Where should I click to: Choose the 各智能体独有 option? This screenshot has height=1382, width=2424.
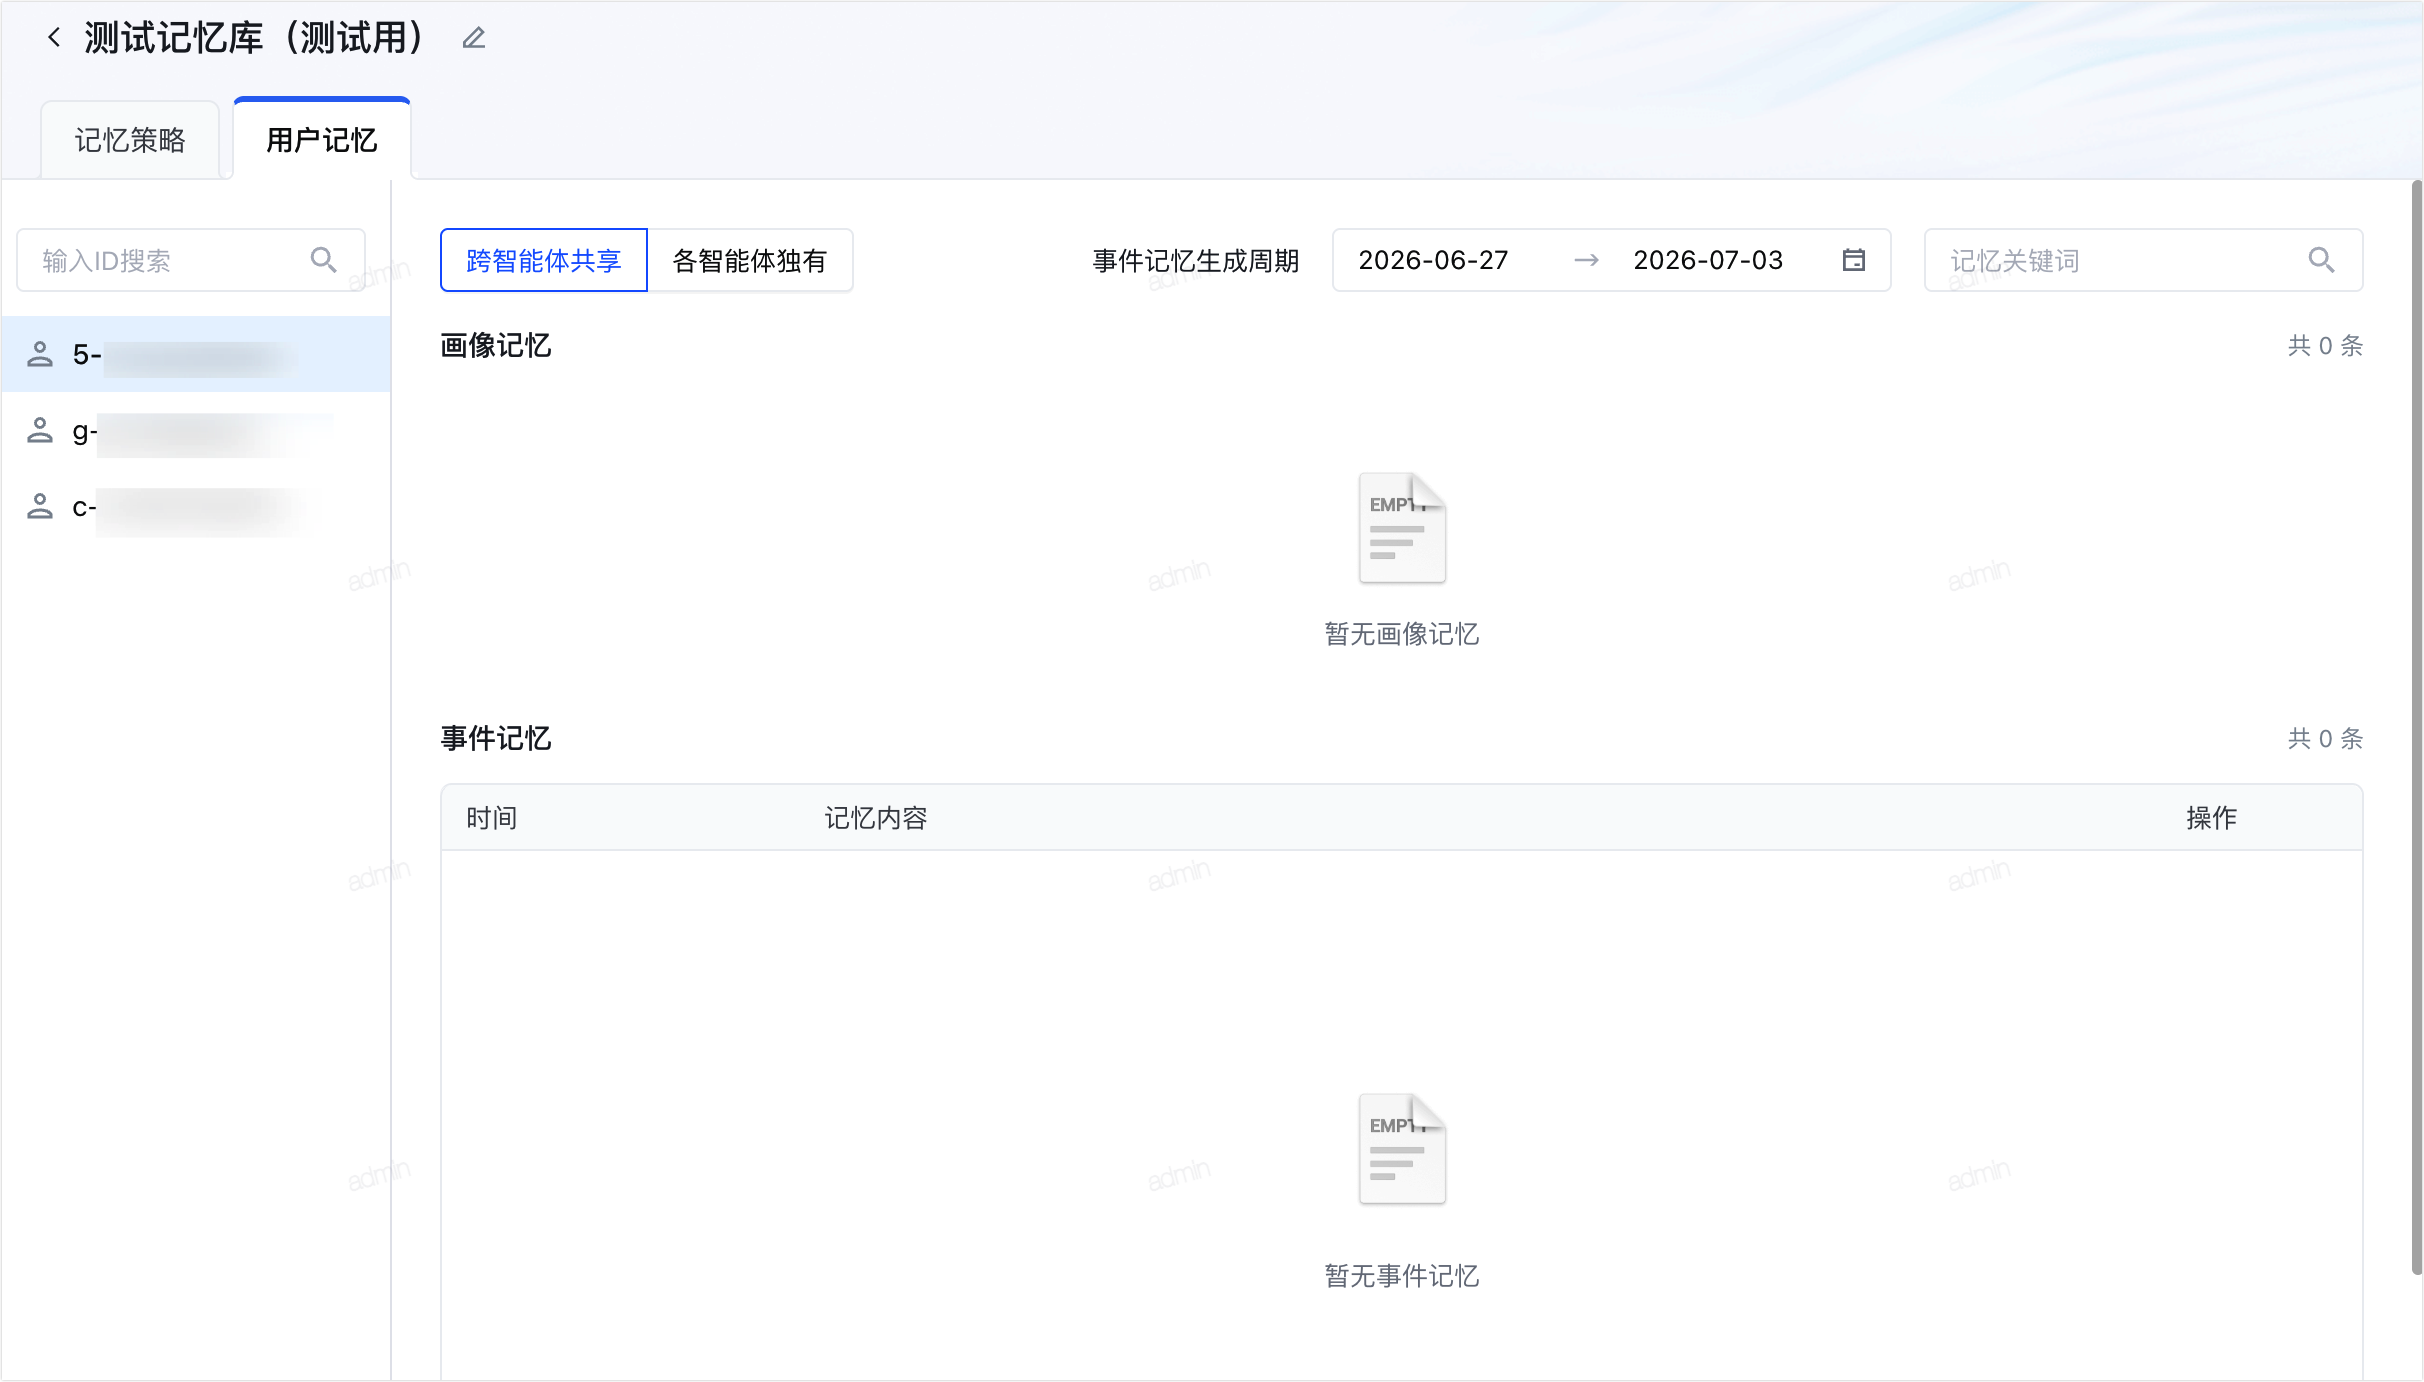click(750, 260)
